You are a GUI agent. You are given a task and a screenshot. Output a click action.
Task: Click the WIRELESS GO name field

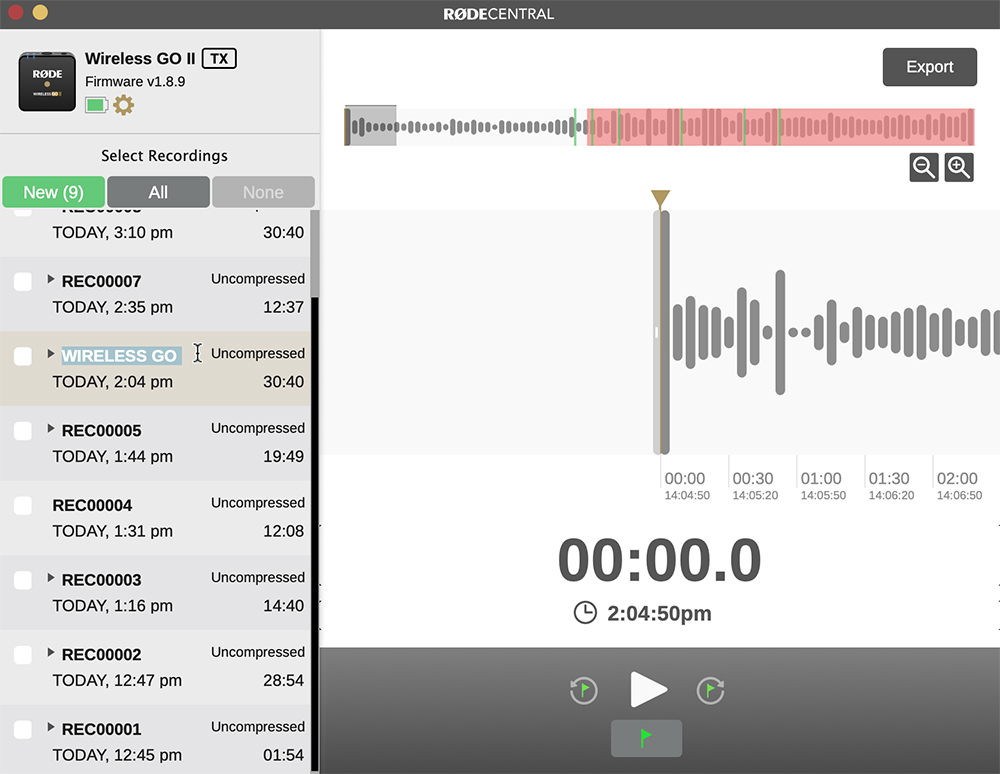[121, 356]
